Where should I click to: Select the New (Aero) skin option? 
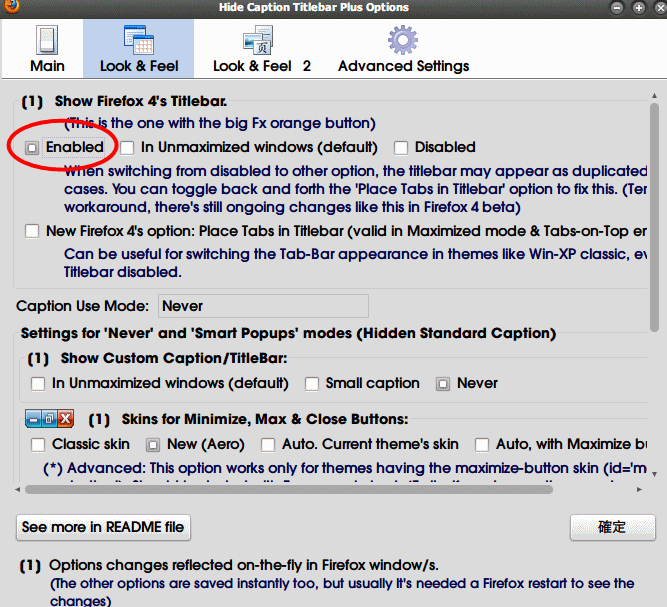(154, 445)
